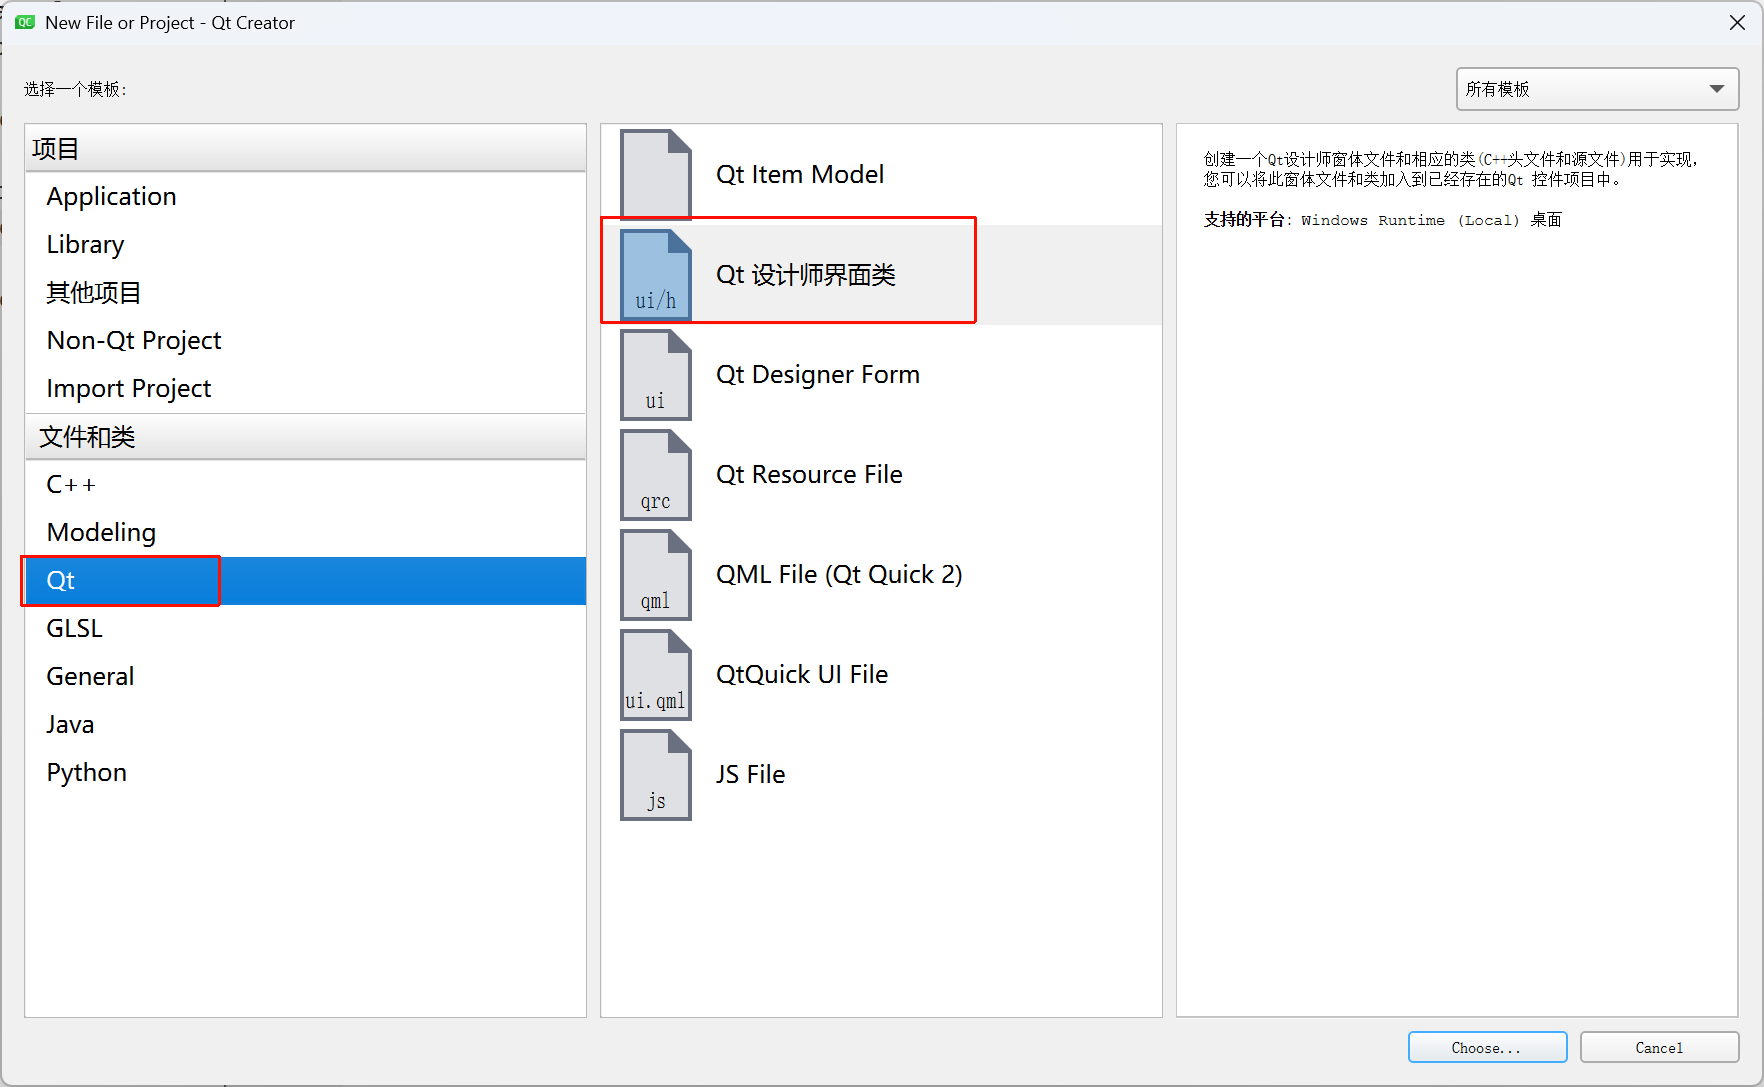Click the ui/h designer class icon
The width and height of the screenshot is (1764, 1087).
click(x=656, y=275)
